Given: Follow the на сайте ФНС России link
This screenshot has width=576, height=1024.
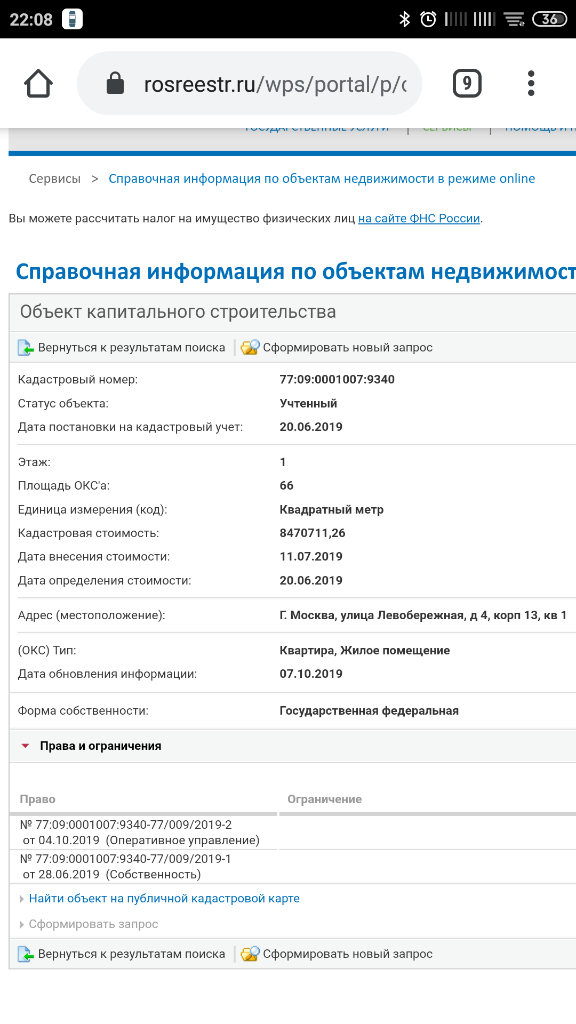Looking at the screenshot, I should (419, 219).
